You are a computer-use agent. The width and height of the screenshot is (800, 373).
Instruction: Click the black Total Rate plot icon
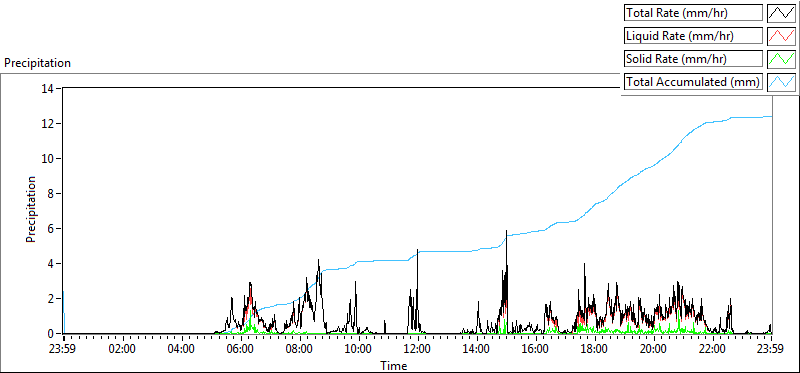pyautogui.click(x=781, y=13)
